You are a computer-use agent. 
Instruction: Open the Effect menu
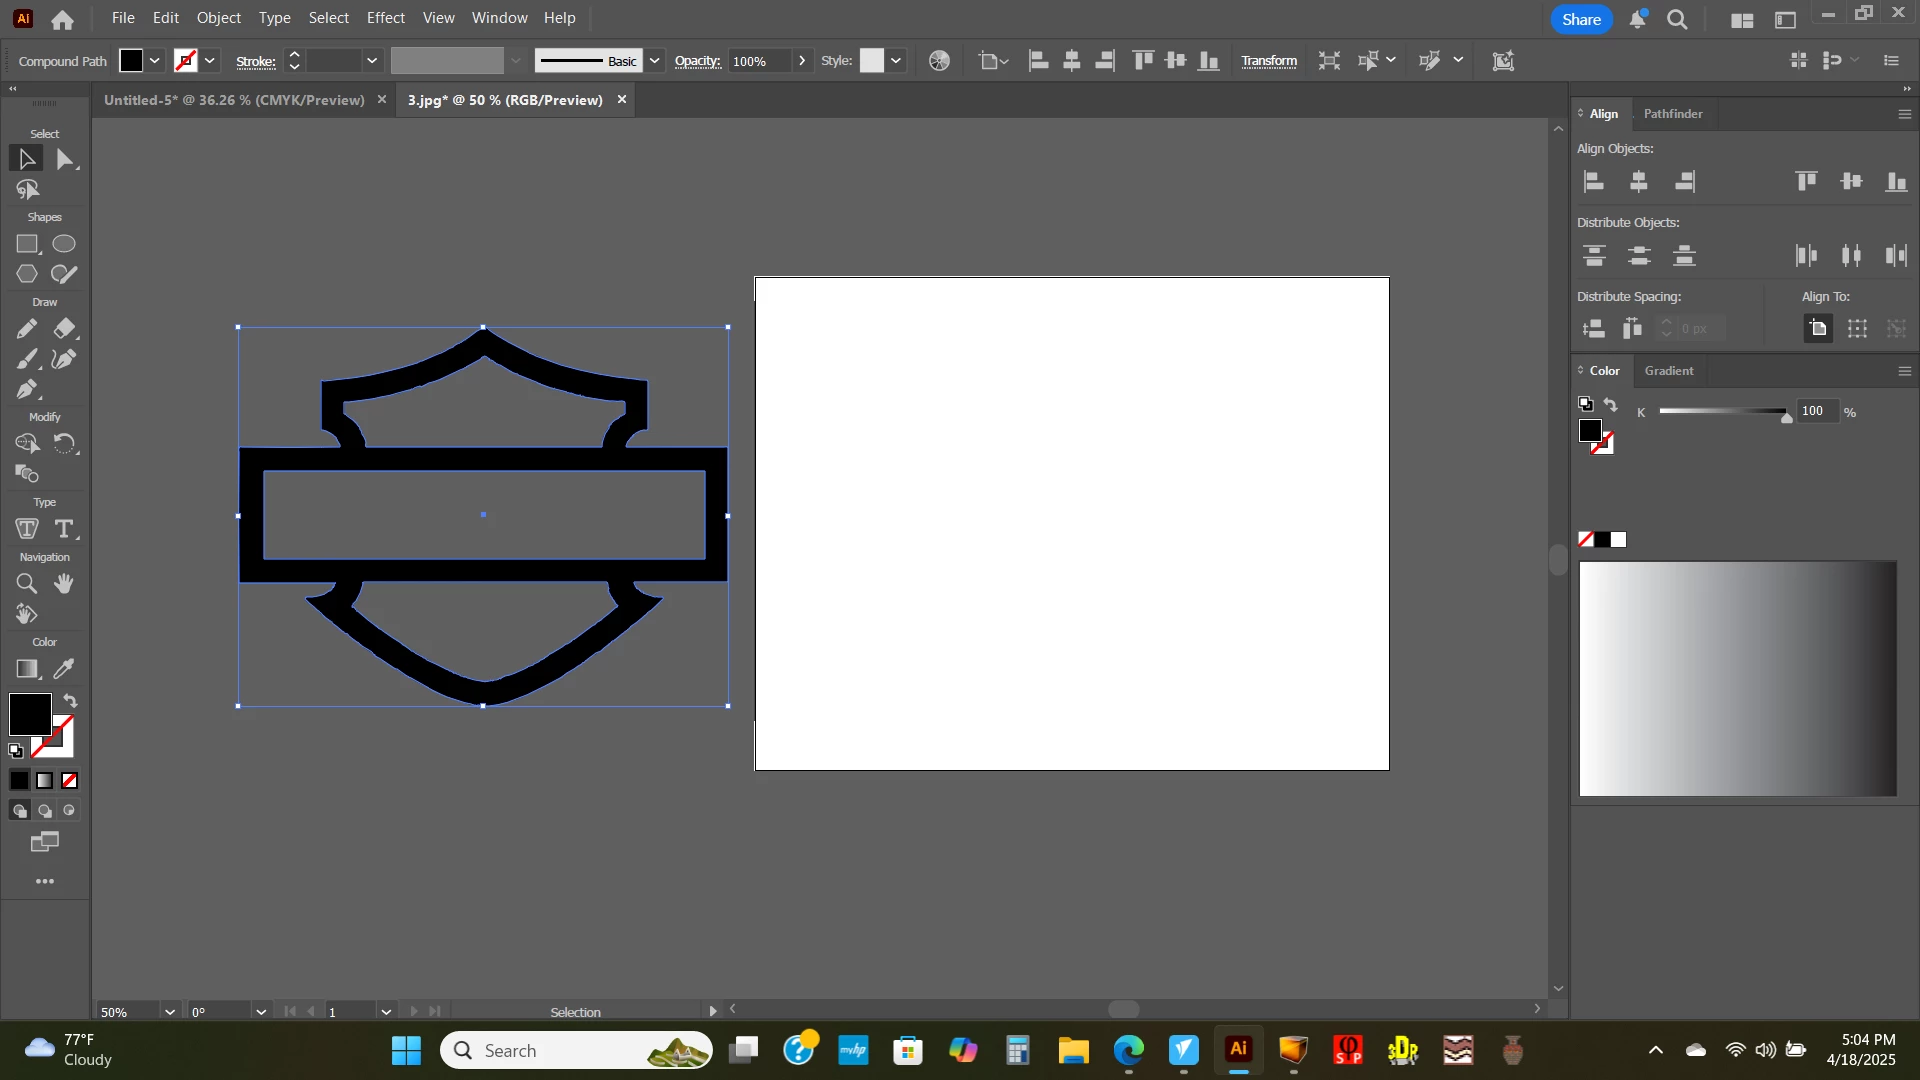[385, 18]
